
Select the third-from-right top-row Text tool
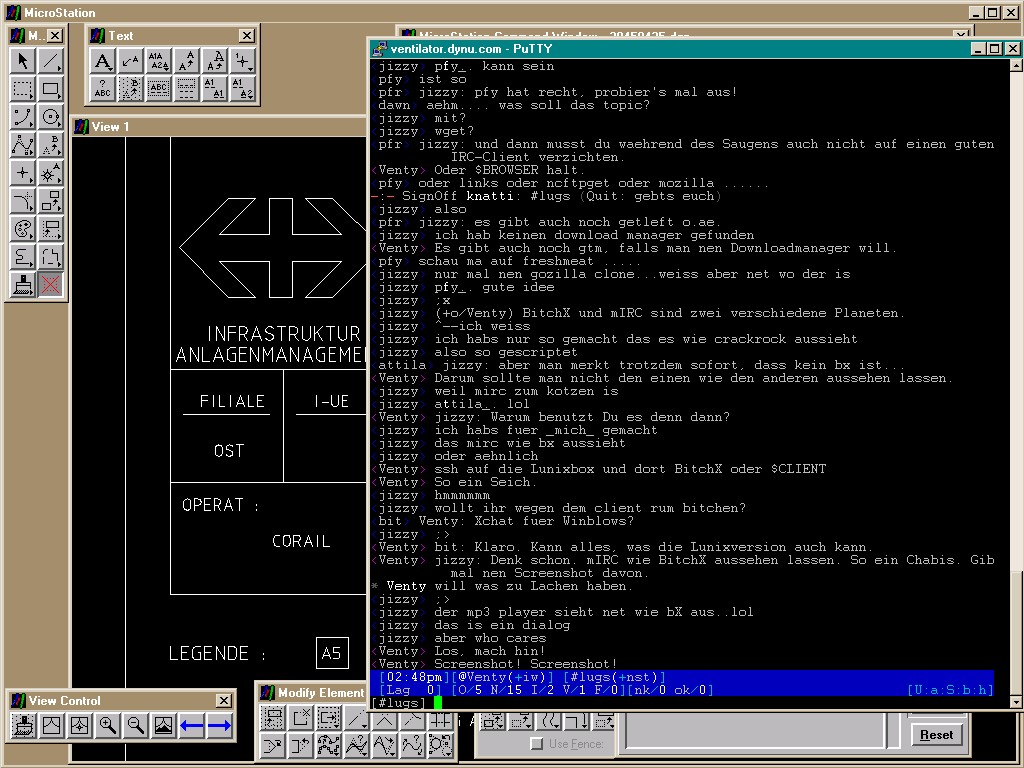[x=187, y=61]
